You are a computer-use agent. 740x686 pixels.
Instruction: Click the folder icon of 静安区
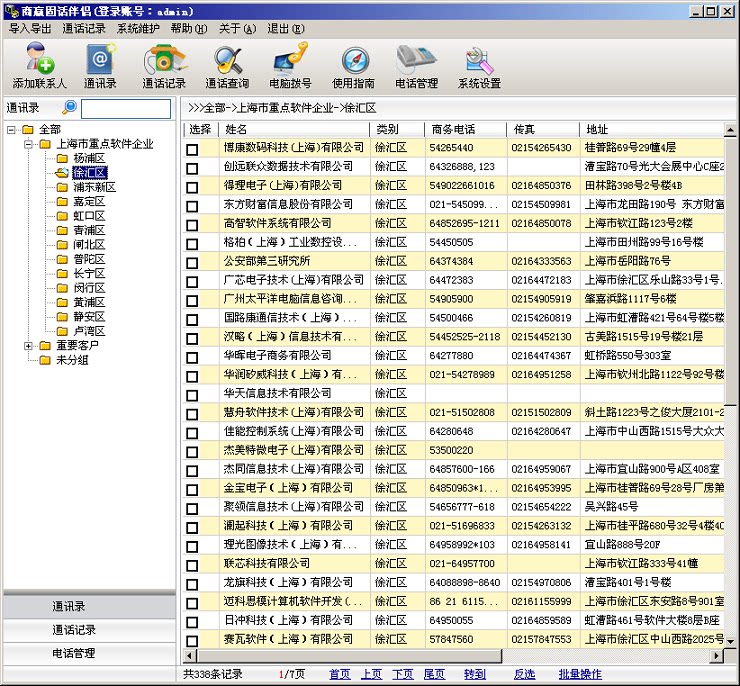tap(62, 317)
